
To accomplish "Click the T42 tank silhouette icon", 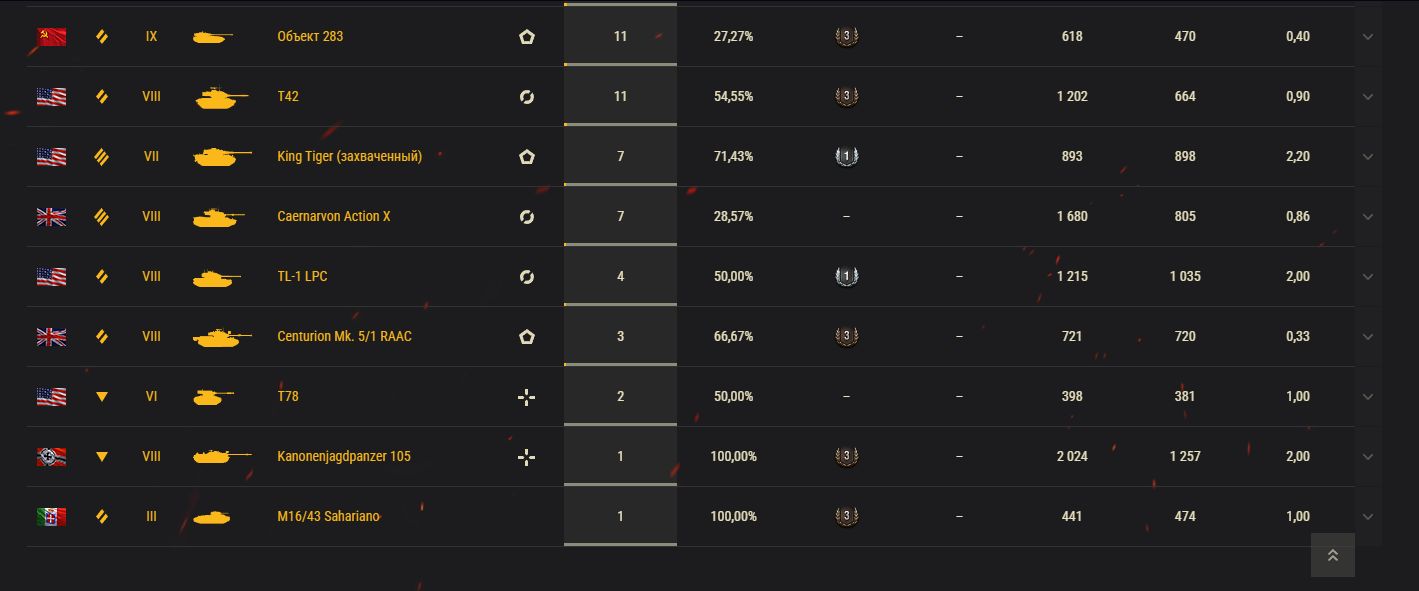I will [x=220, y=97].
